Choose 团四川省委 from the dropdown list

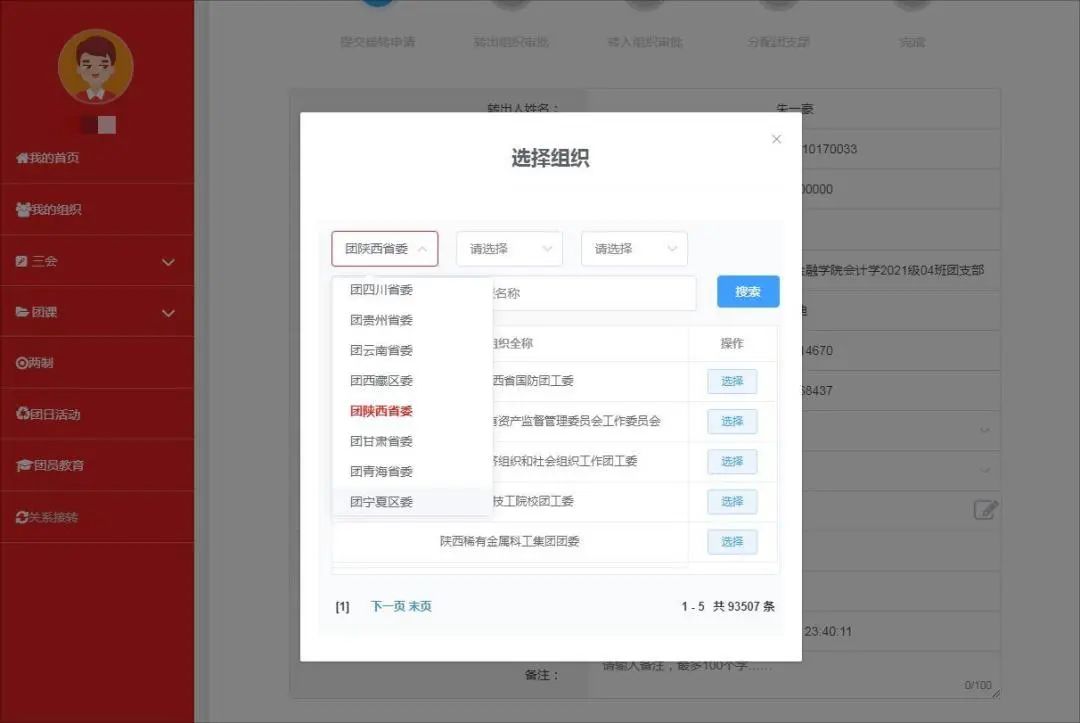click(381, 290)
